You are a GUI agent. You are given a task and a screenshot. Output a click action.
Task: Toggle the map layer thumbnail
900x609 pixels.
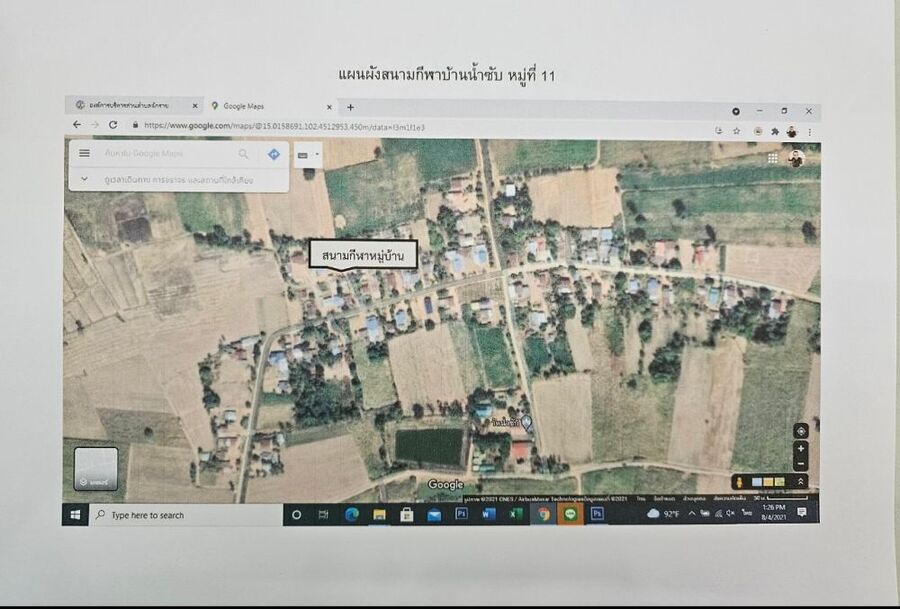(96, 469)
